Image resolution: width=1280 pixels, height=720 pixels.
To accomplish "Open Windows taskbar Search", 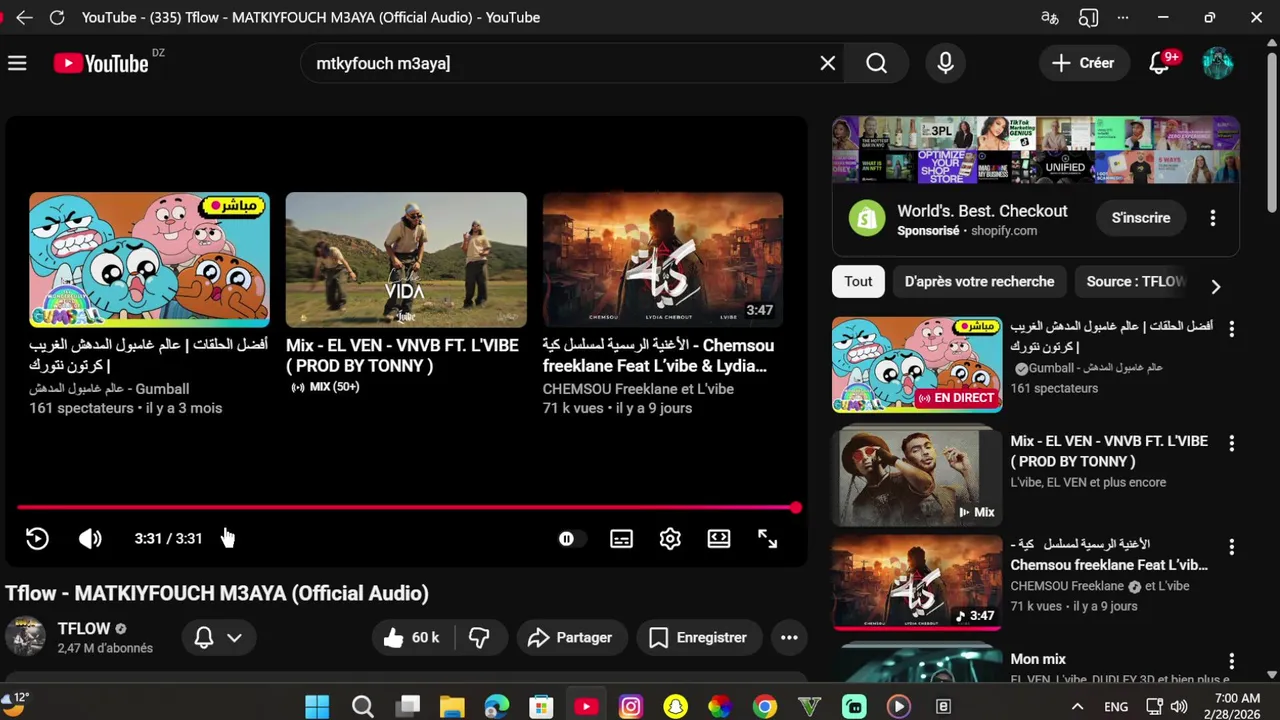I will pyautogui.click(x=362, y=707).
